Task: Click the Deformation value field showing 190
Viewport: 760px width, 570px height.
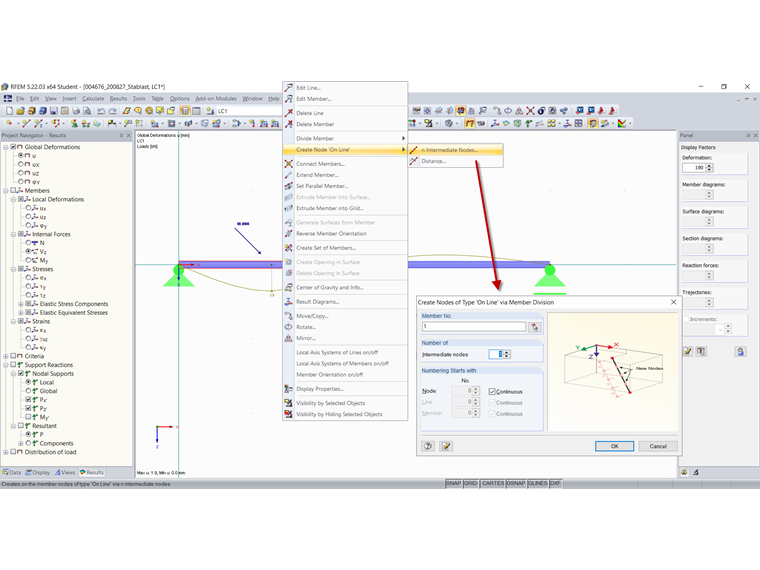Action: pyautogui.click(x=694, y=168)
